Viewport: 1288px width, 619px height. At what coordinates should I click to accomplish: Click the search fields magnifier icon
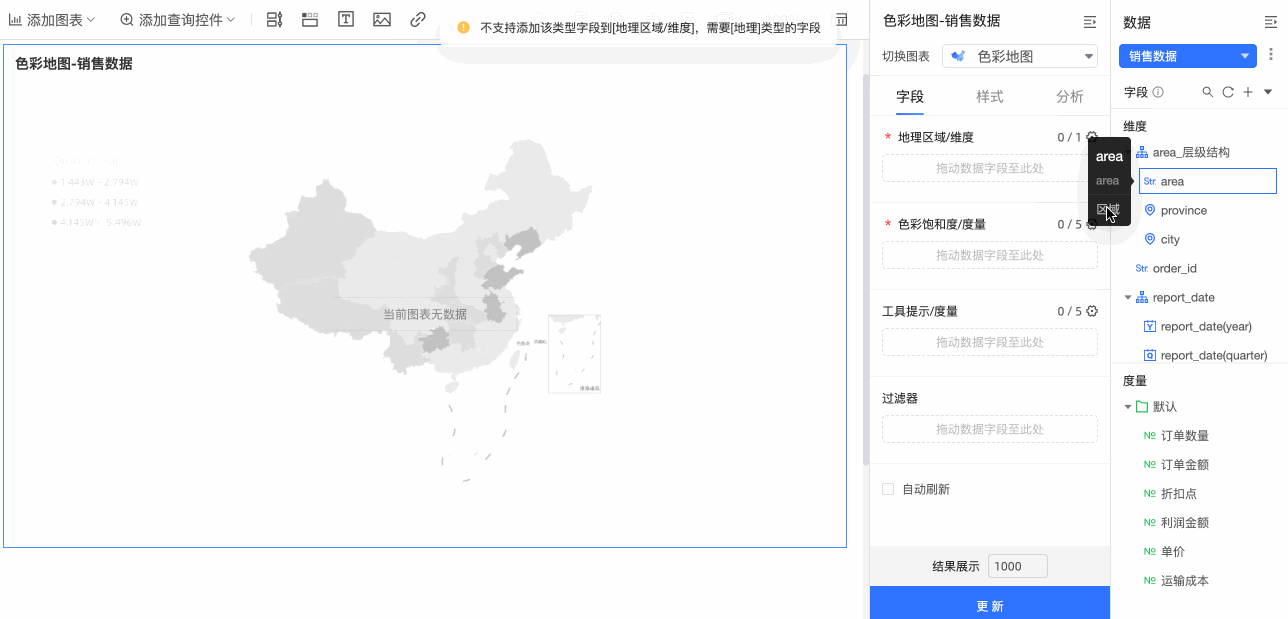tap(1207, 92)
